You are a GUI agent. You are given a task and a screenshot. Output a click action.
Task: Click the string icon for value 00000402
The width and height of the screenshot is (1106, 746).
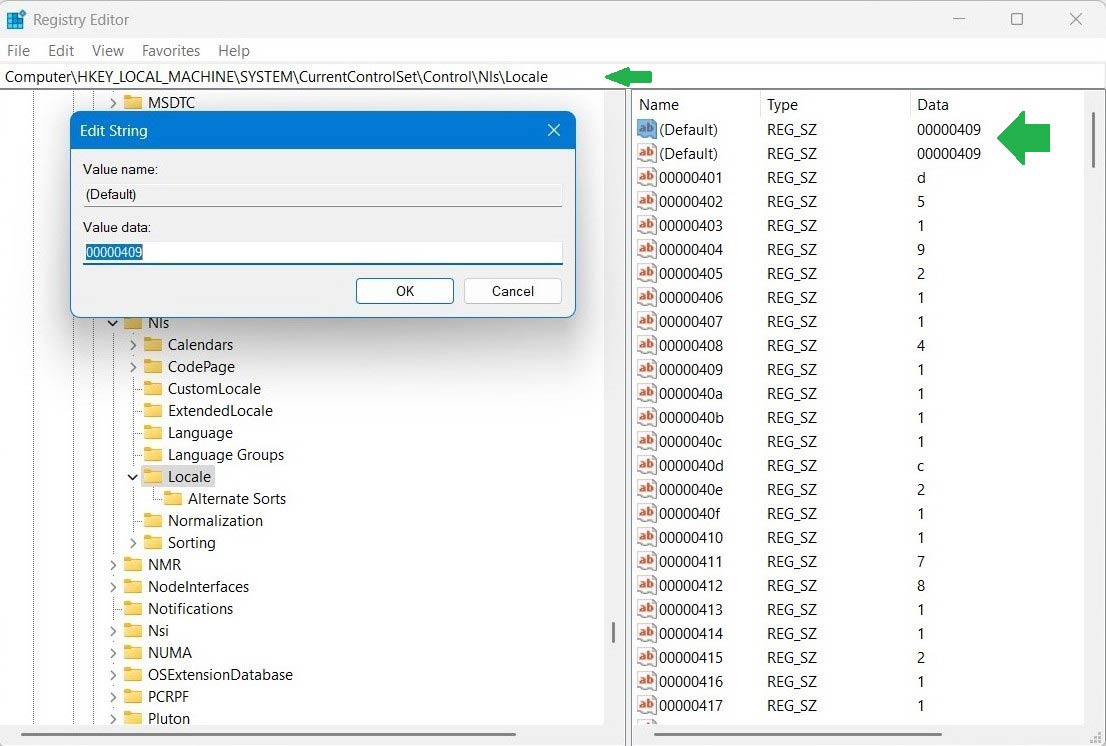[x=646, y=201]
